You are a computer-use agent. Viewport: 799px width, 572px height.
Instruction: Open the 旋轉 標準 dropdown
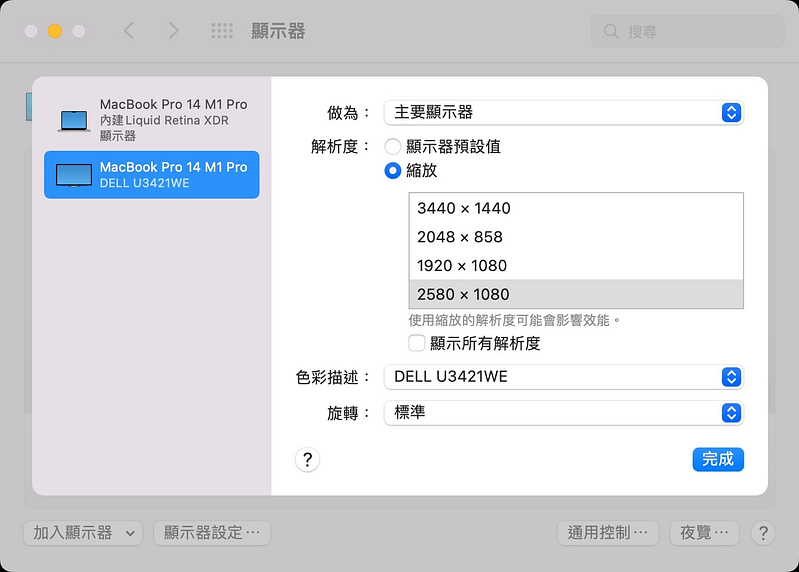pyautogui.click(x=563, y=412)
